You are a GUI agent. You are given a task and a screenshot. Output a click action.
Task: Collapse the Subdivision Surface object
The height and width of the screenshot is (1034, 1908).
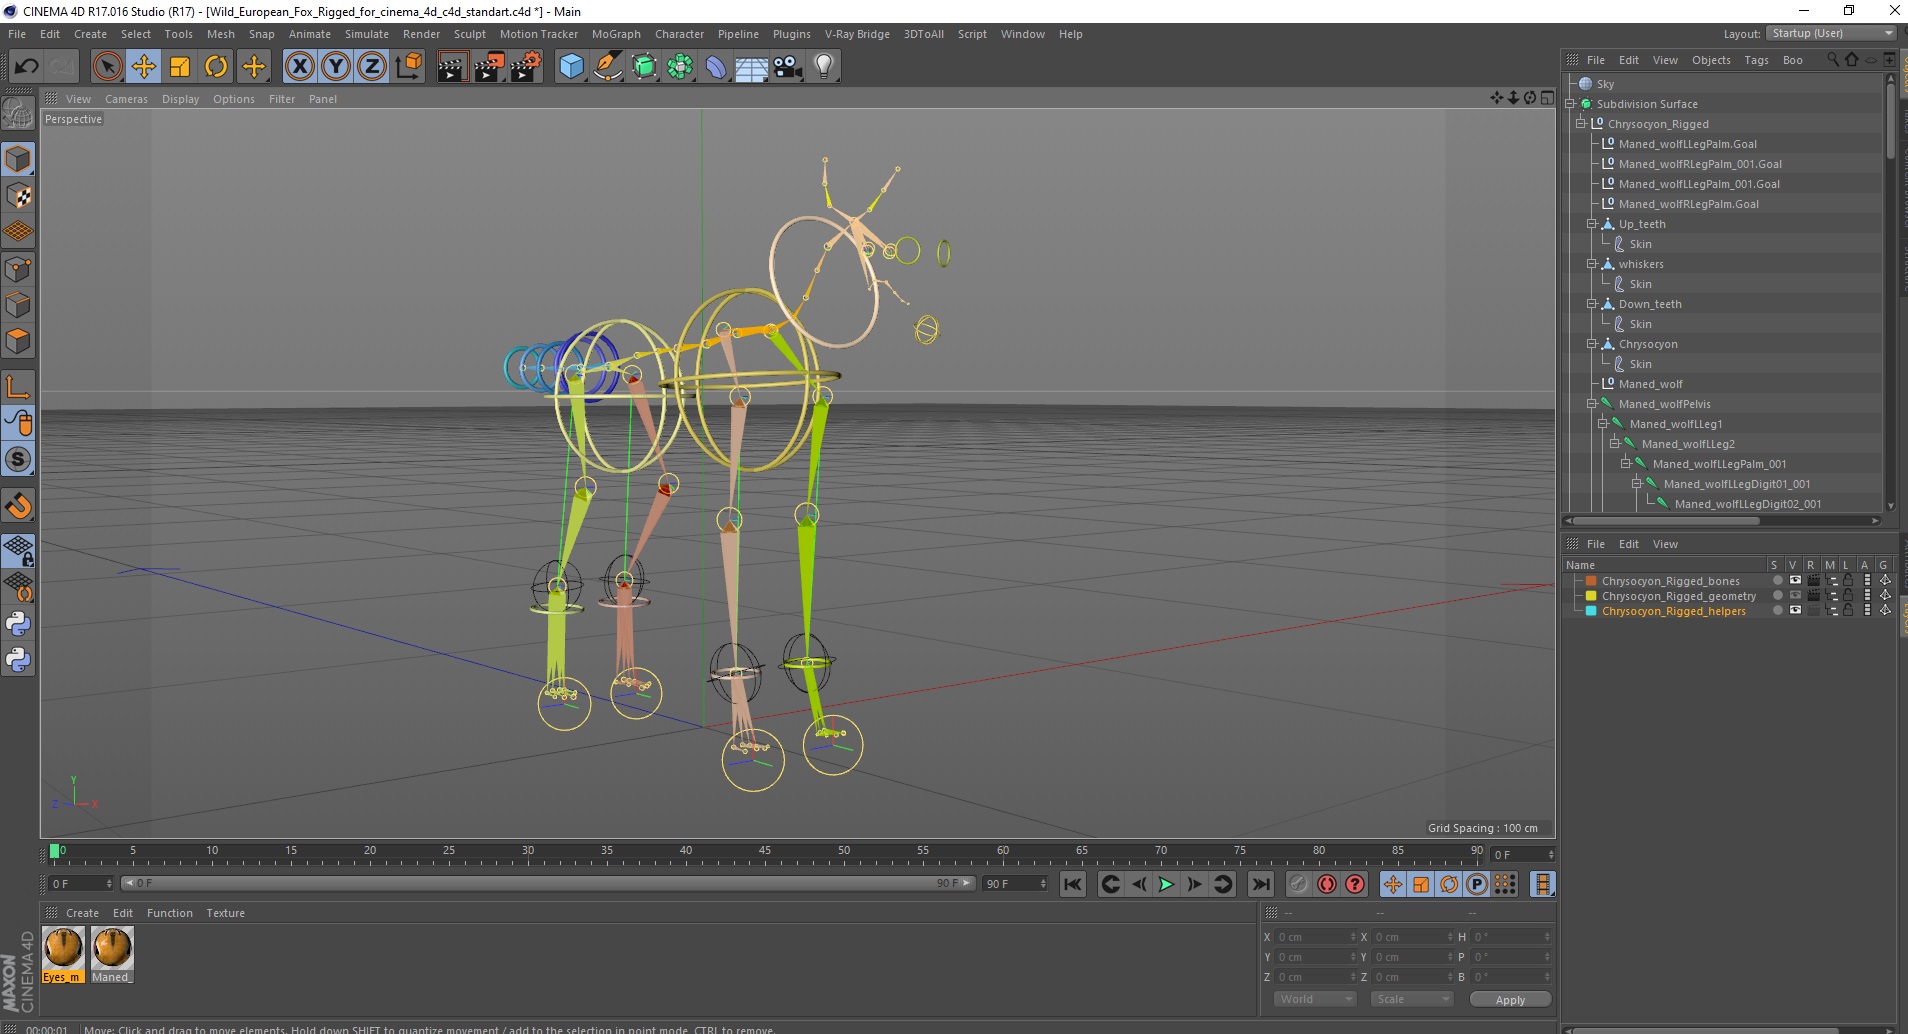click(1570, 104)
